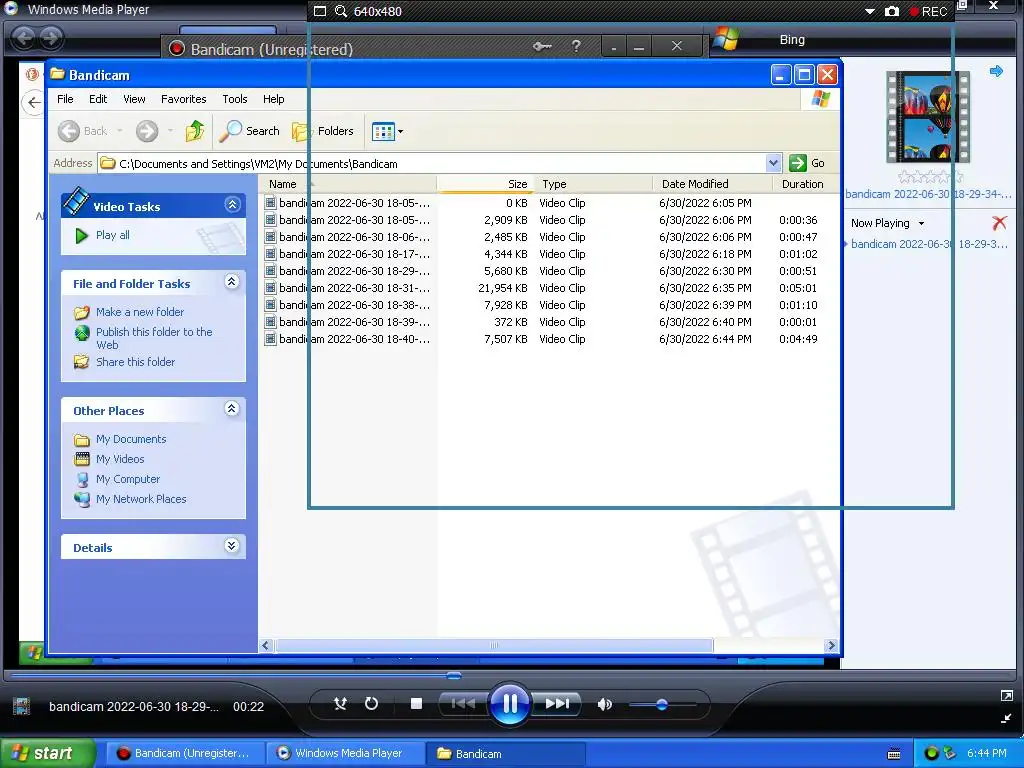Click the Explorer horizontal scrollbar
Screen dimensions: 1024x768
494,645
